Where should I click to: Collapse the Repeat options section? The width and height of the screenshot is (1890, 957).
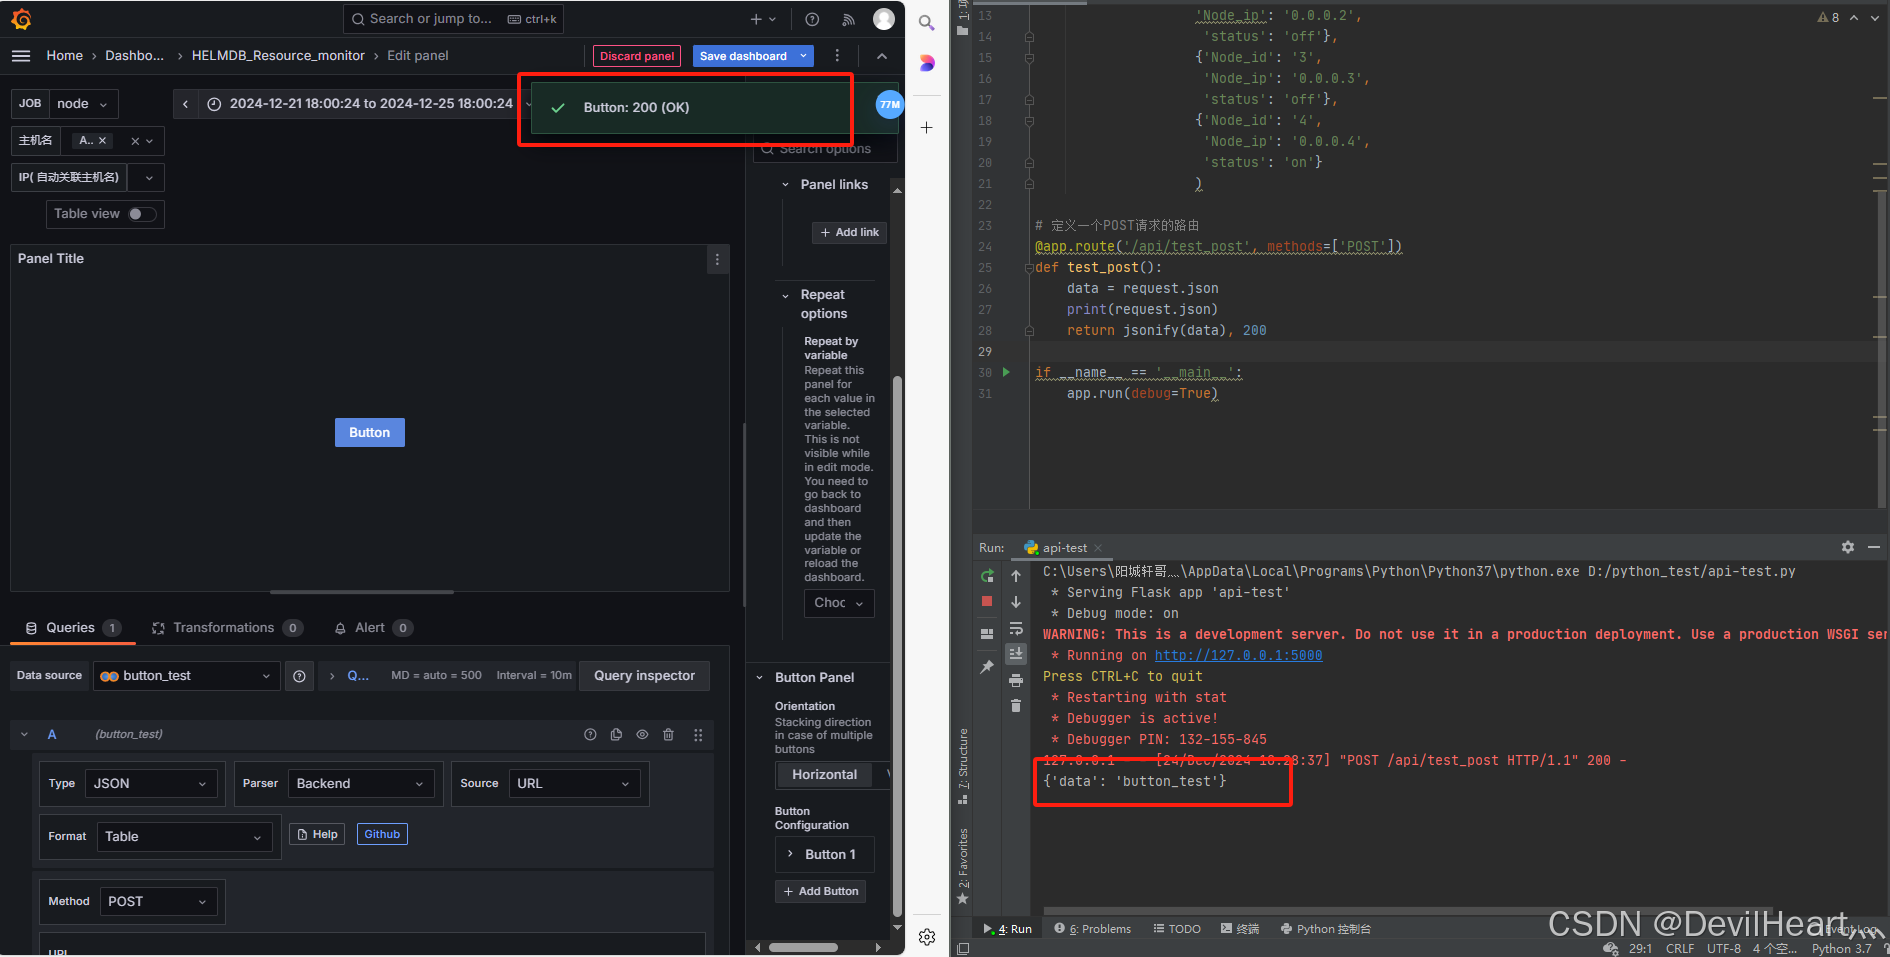[x=785, y=296]
